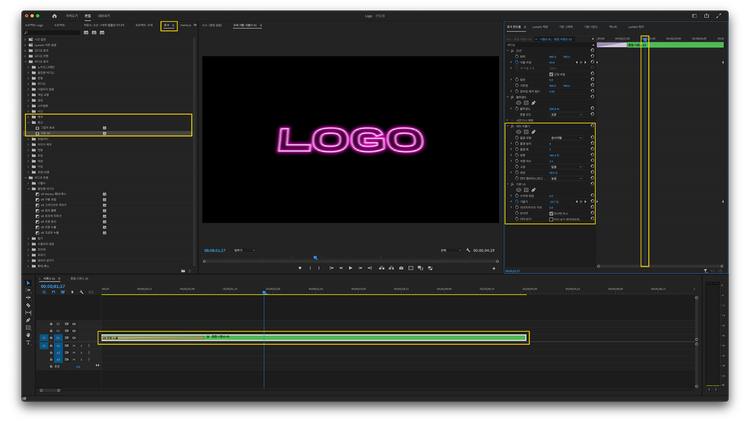The height and width of the screenshot is (422, 750).
Task: Select 그림자 효과 effect in the Effects list
Action: coord(48,128)
